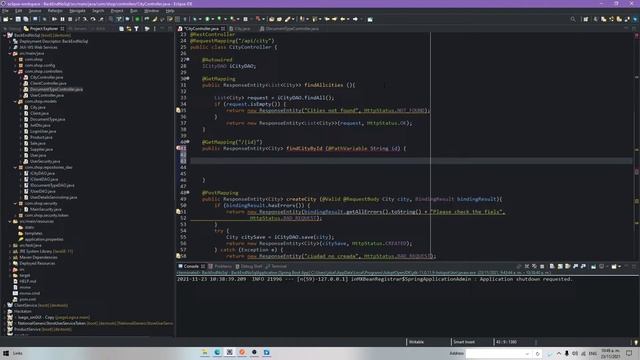Click the error marker on line 41
Viewport: 640px width, 360px height.
[178, 148]
